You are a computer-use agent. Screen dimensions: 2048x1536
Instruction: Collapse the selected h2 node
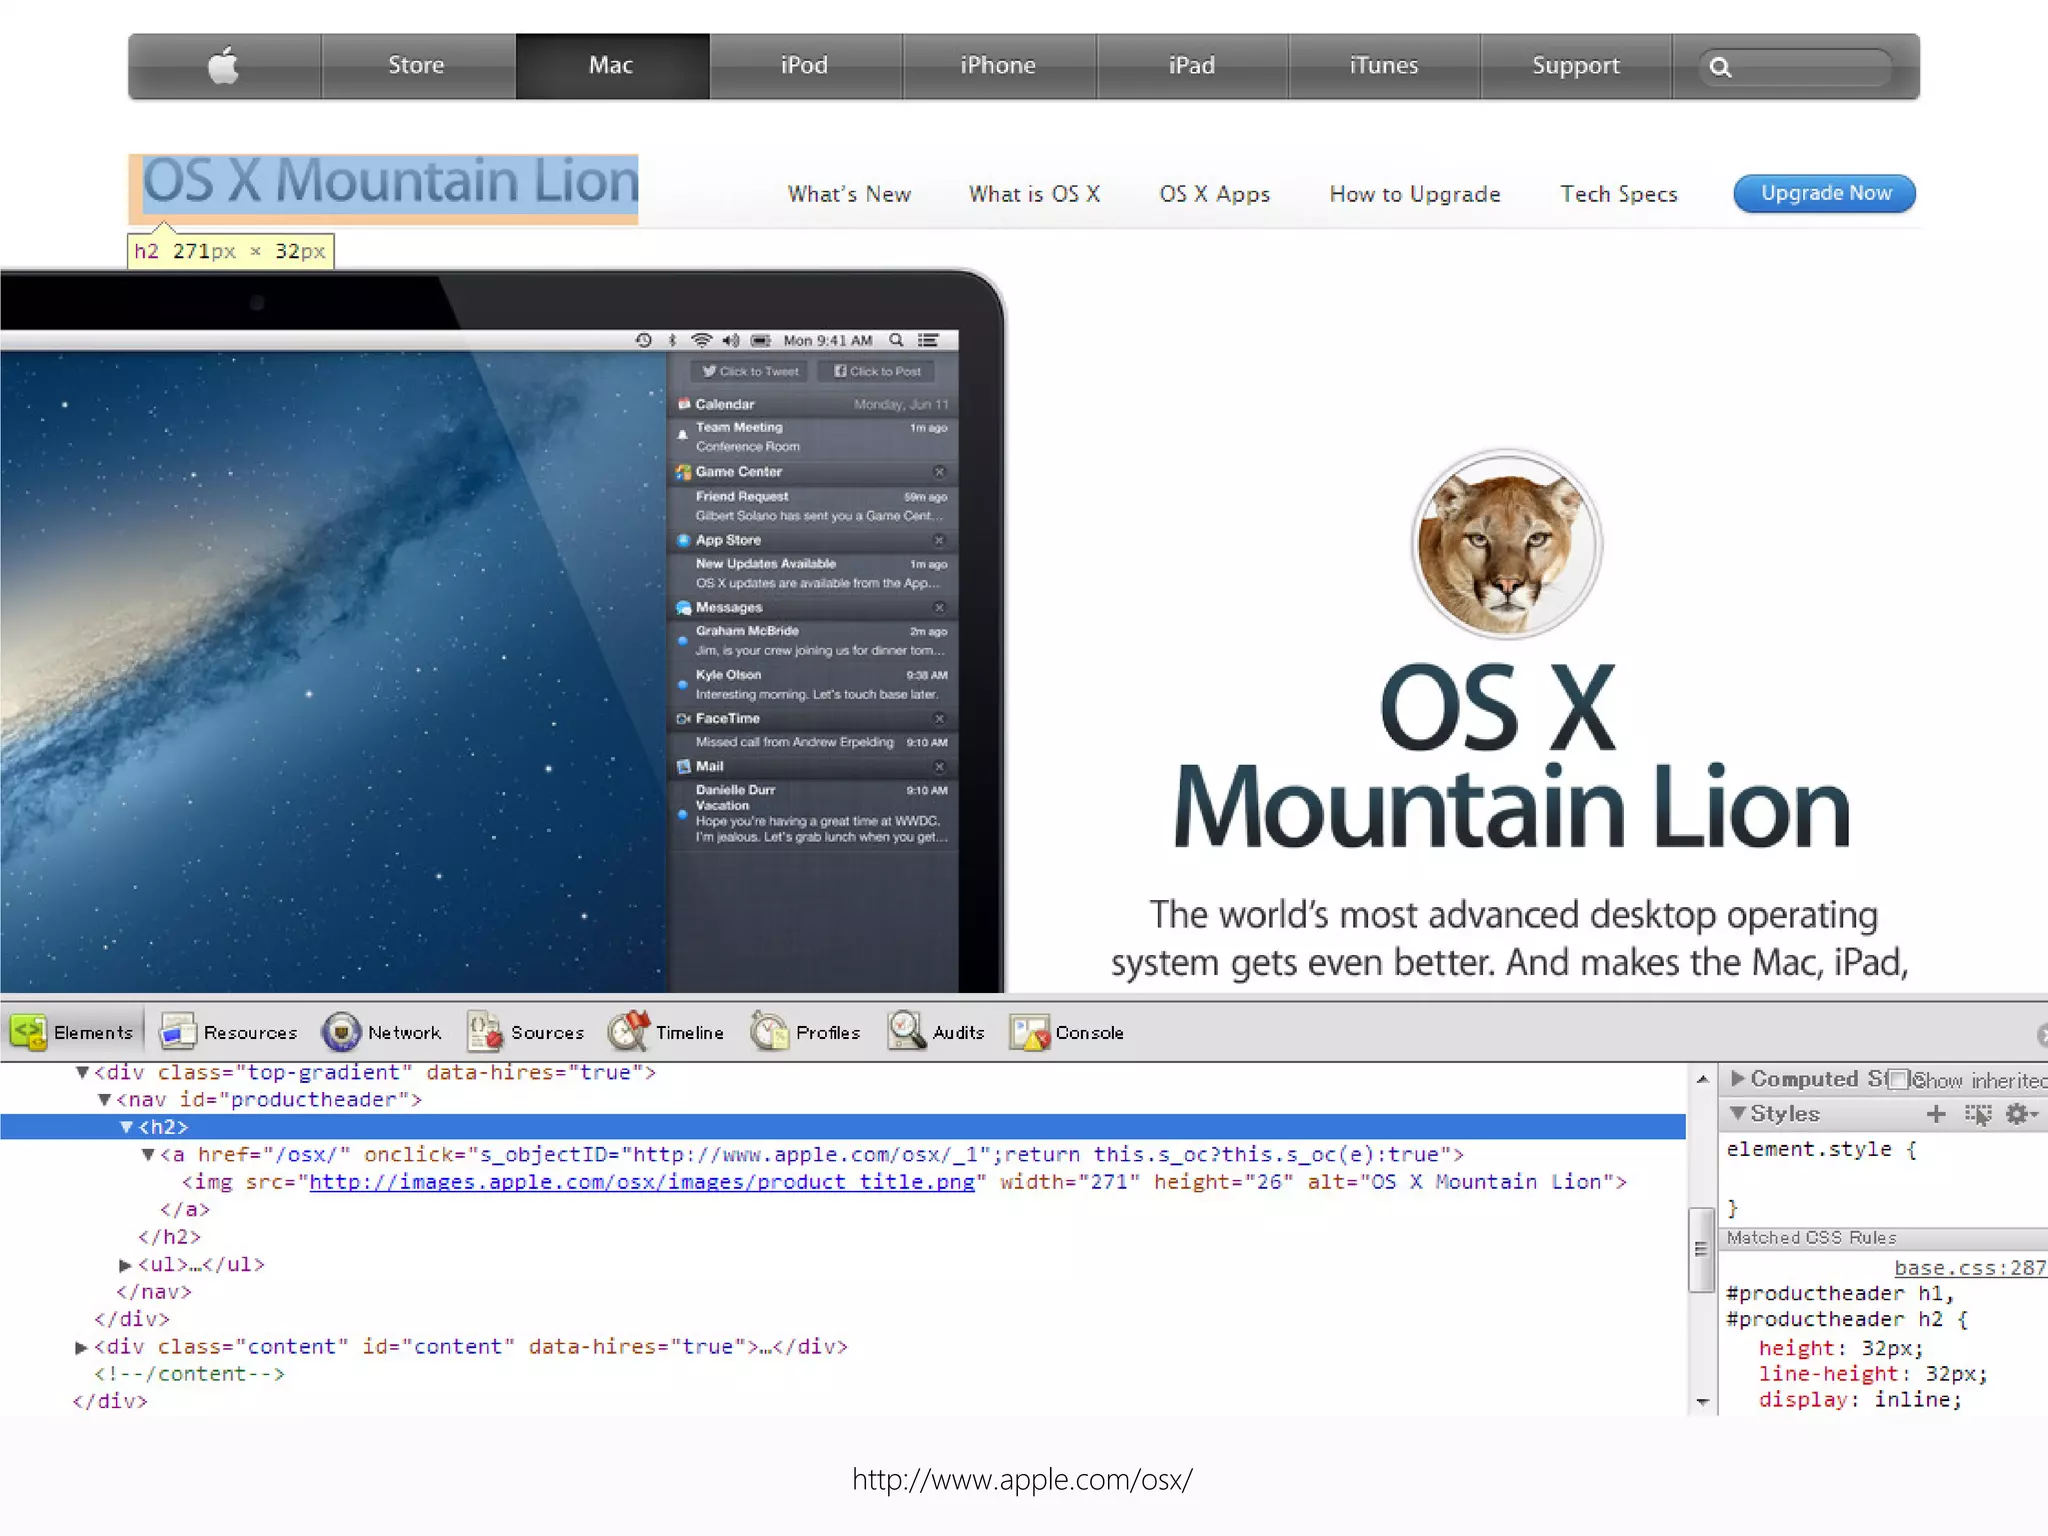(x=126, y=1127)
